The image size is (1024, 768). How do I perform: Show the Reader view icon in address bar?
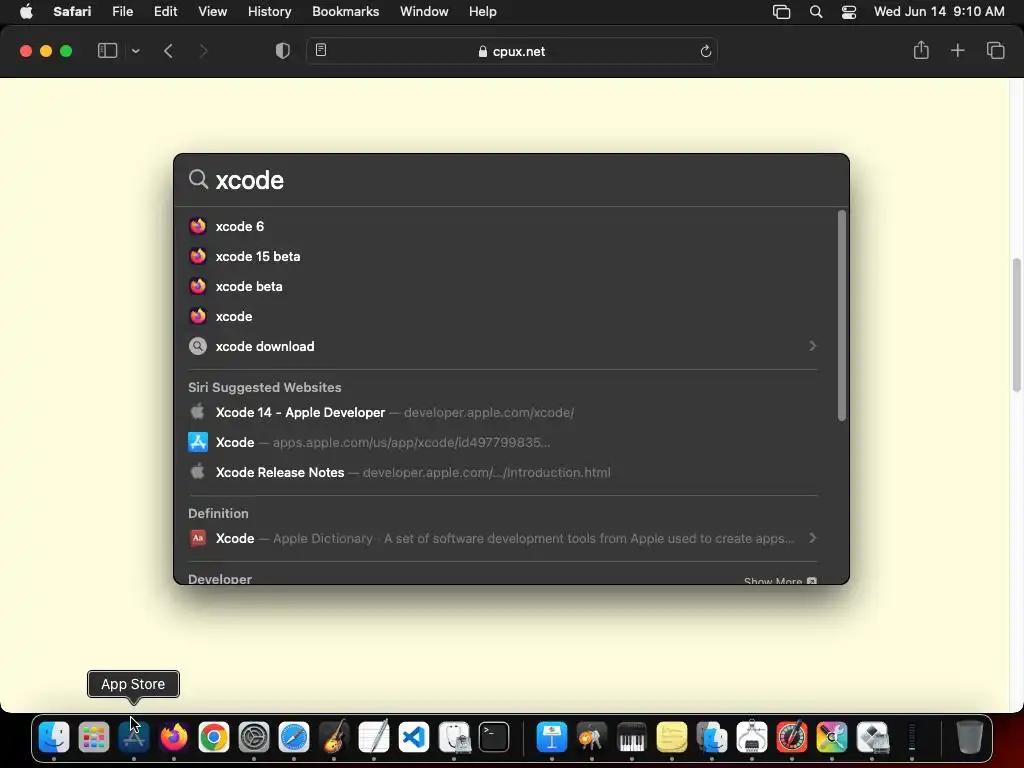[x=321, y=50]
